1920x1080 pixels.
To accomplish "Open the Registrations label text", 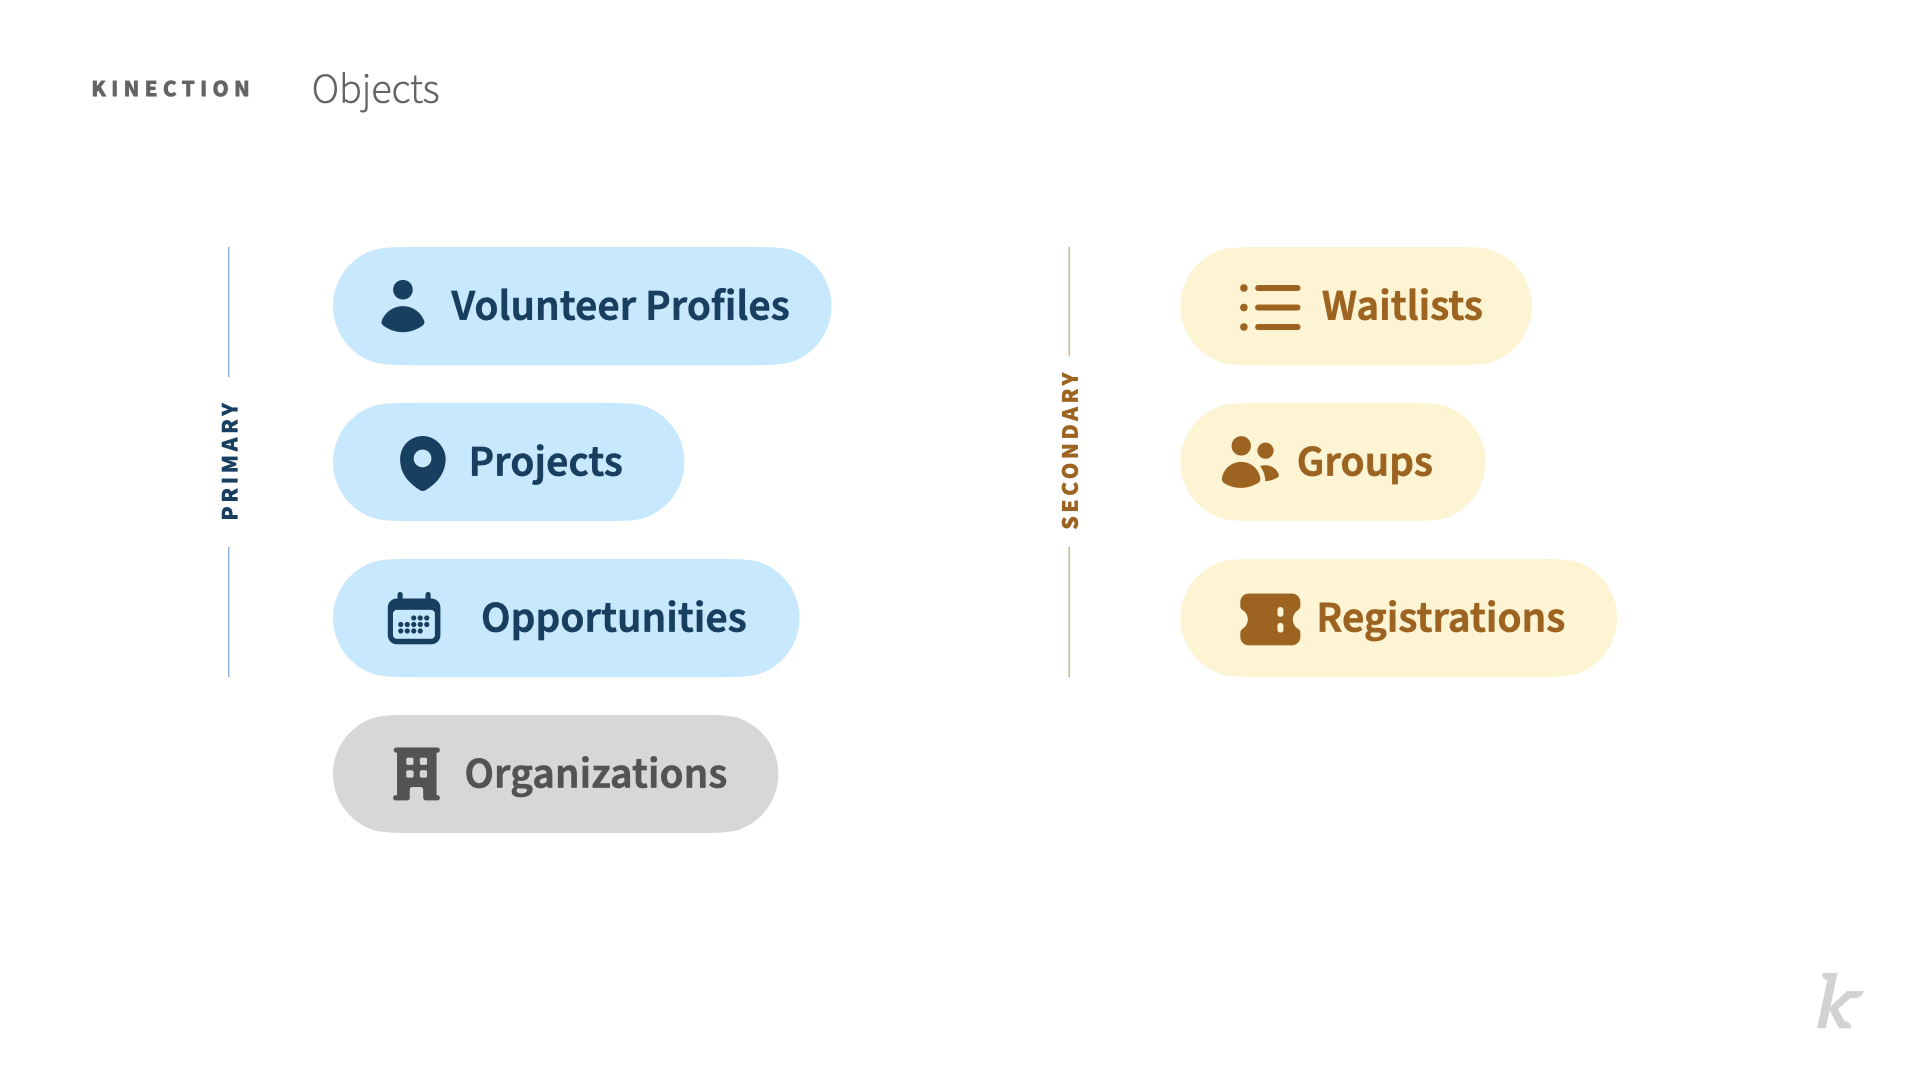I will pos(1441,619).
